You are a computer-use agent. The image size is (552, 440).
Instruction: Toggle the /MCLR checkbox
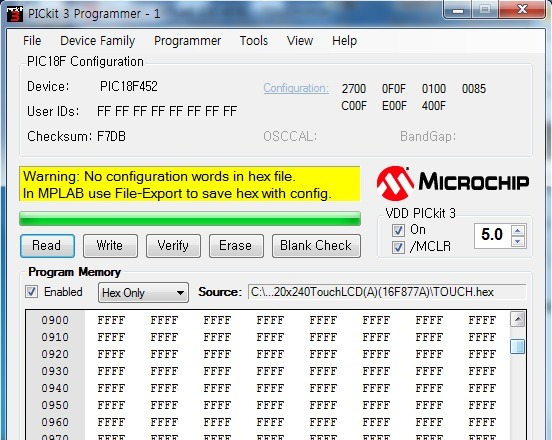398,247
